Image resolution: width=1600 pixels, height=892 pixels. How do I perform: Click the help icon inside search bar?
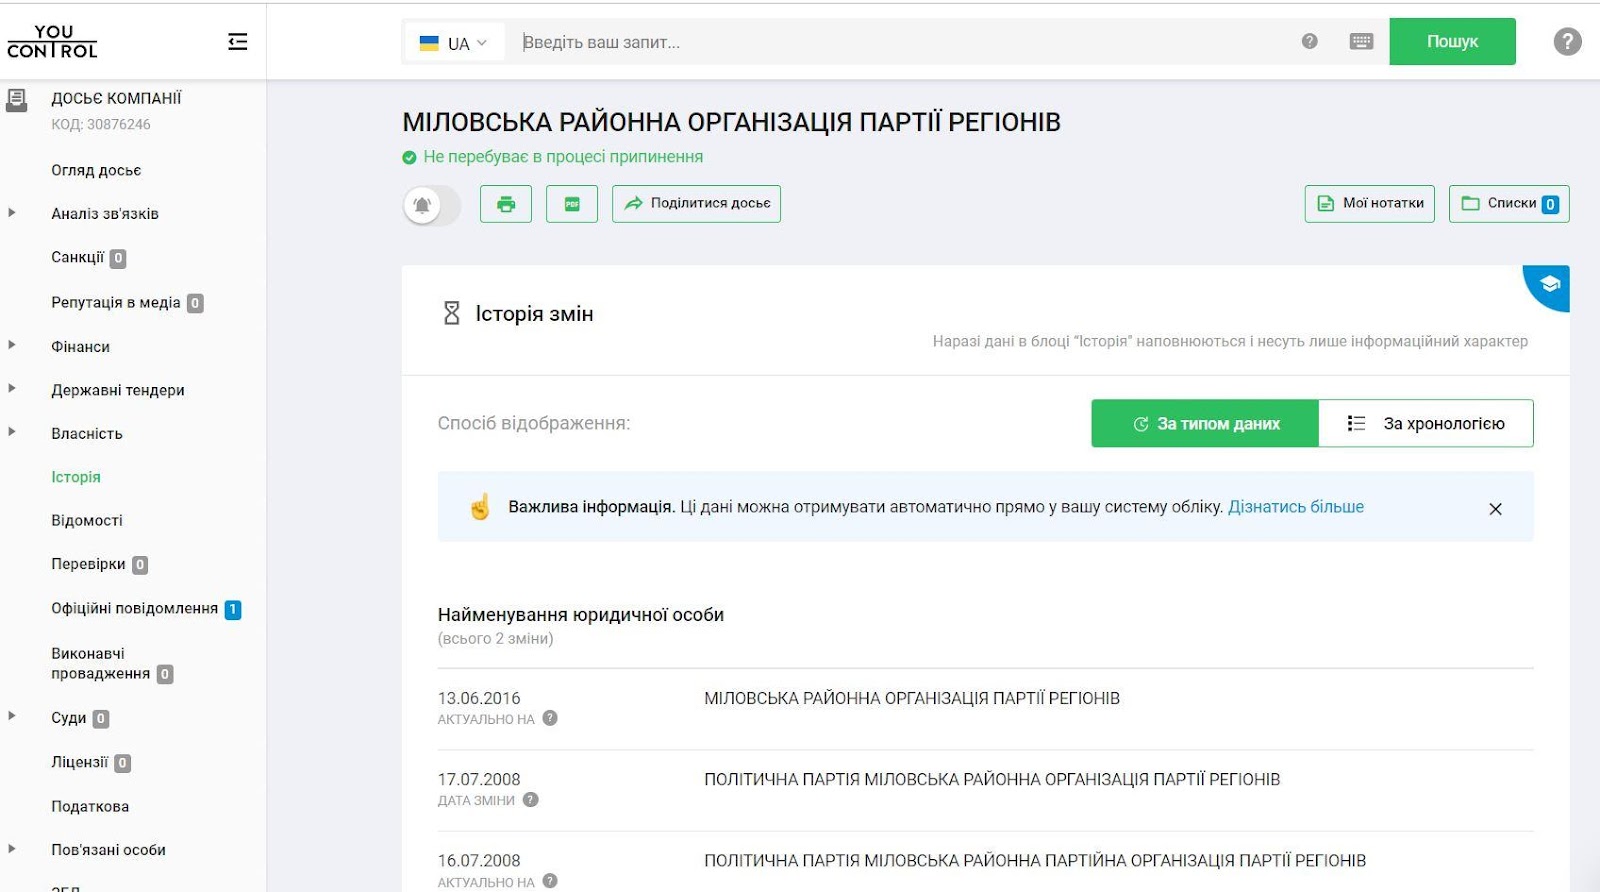[x=1309, y=42]
